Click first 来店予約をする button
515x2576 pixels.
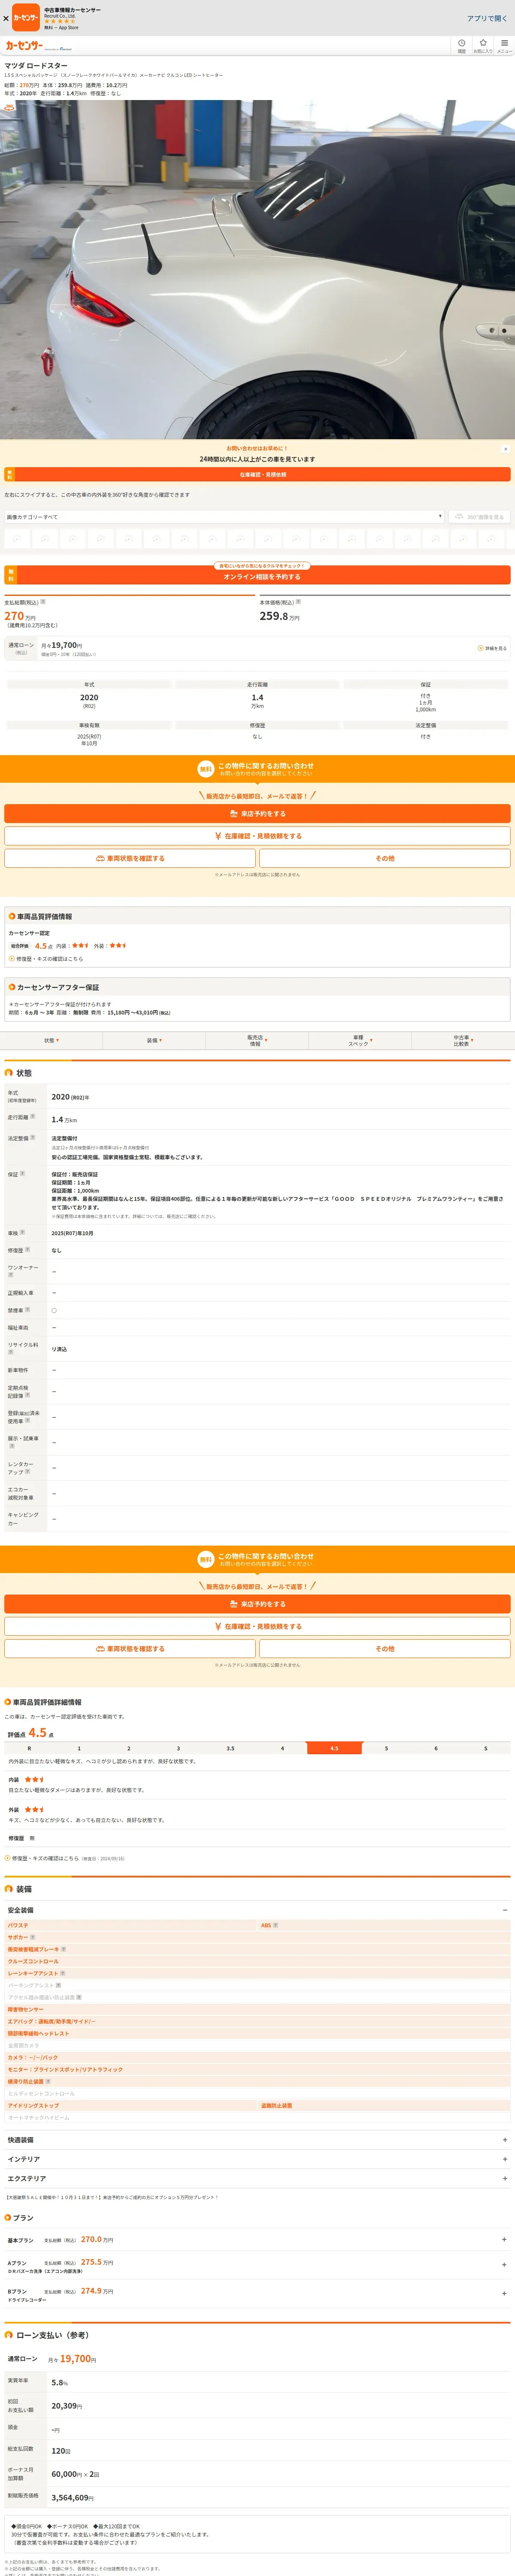coord(257,814)
